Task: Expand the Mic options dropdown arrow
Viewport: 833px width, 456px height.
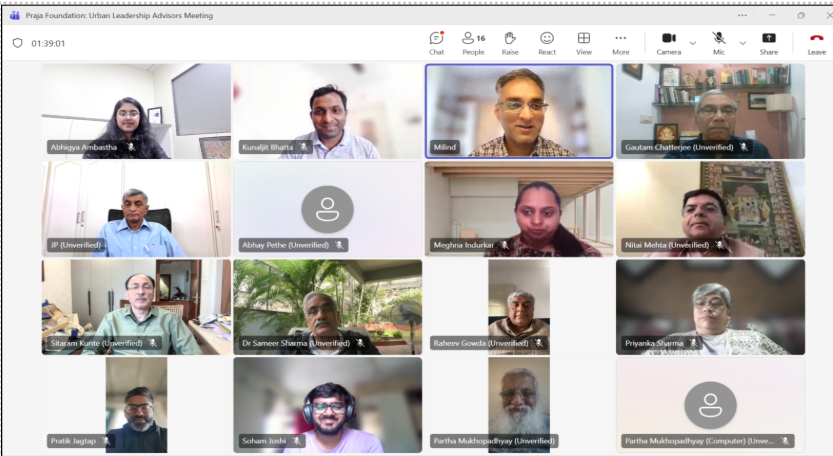Action: coord(742,43)
